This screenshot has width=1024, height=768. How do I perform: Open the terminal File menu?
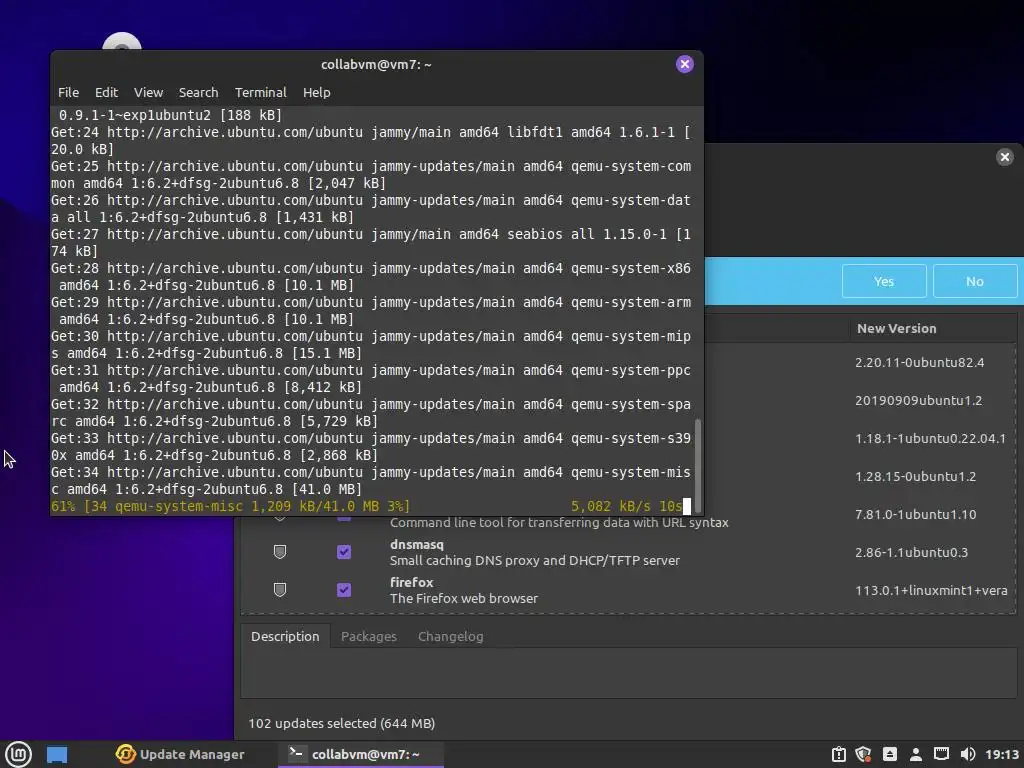[x=69, y=93]
